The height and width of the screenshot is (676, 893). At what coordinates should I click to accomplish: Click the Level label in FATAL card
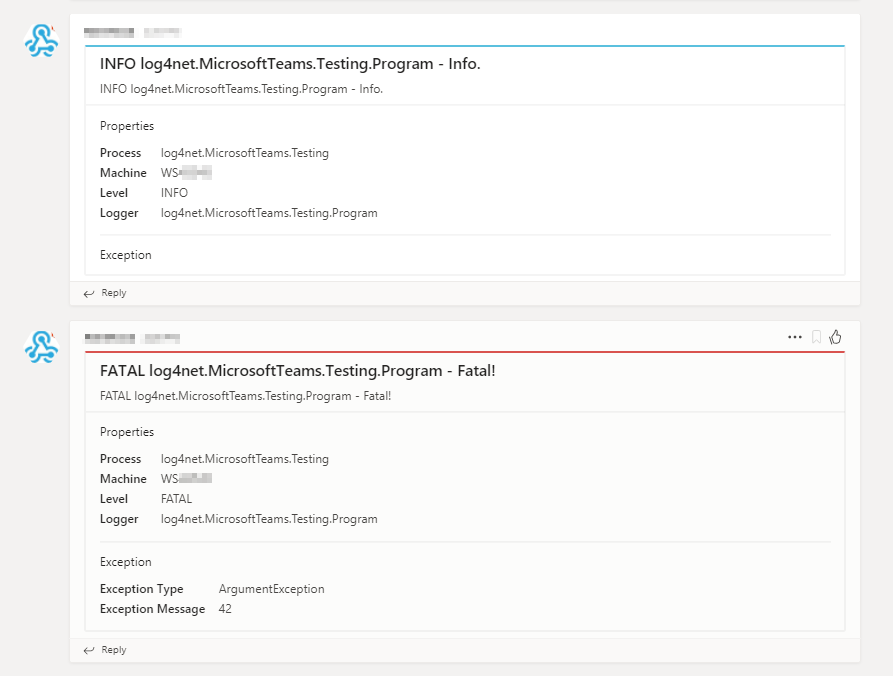(113, 498)
